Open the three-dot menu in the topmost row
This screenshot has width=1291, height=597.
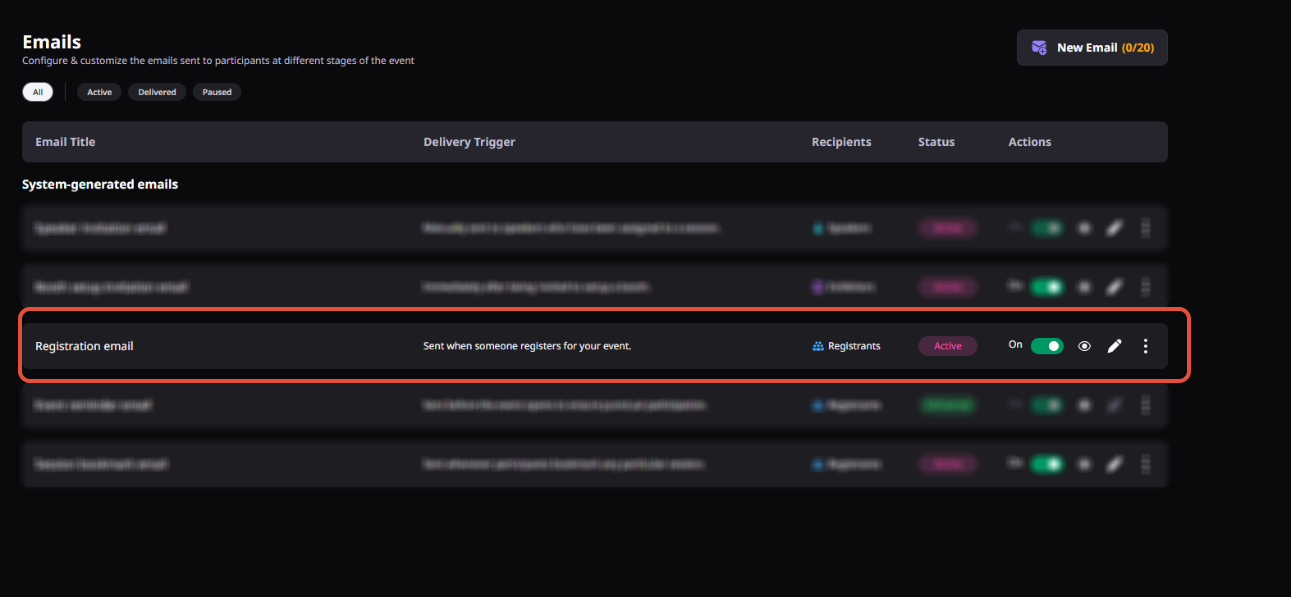[1146, 228]
